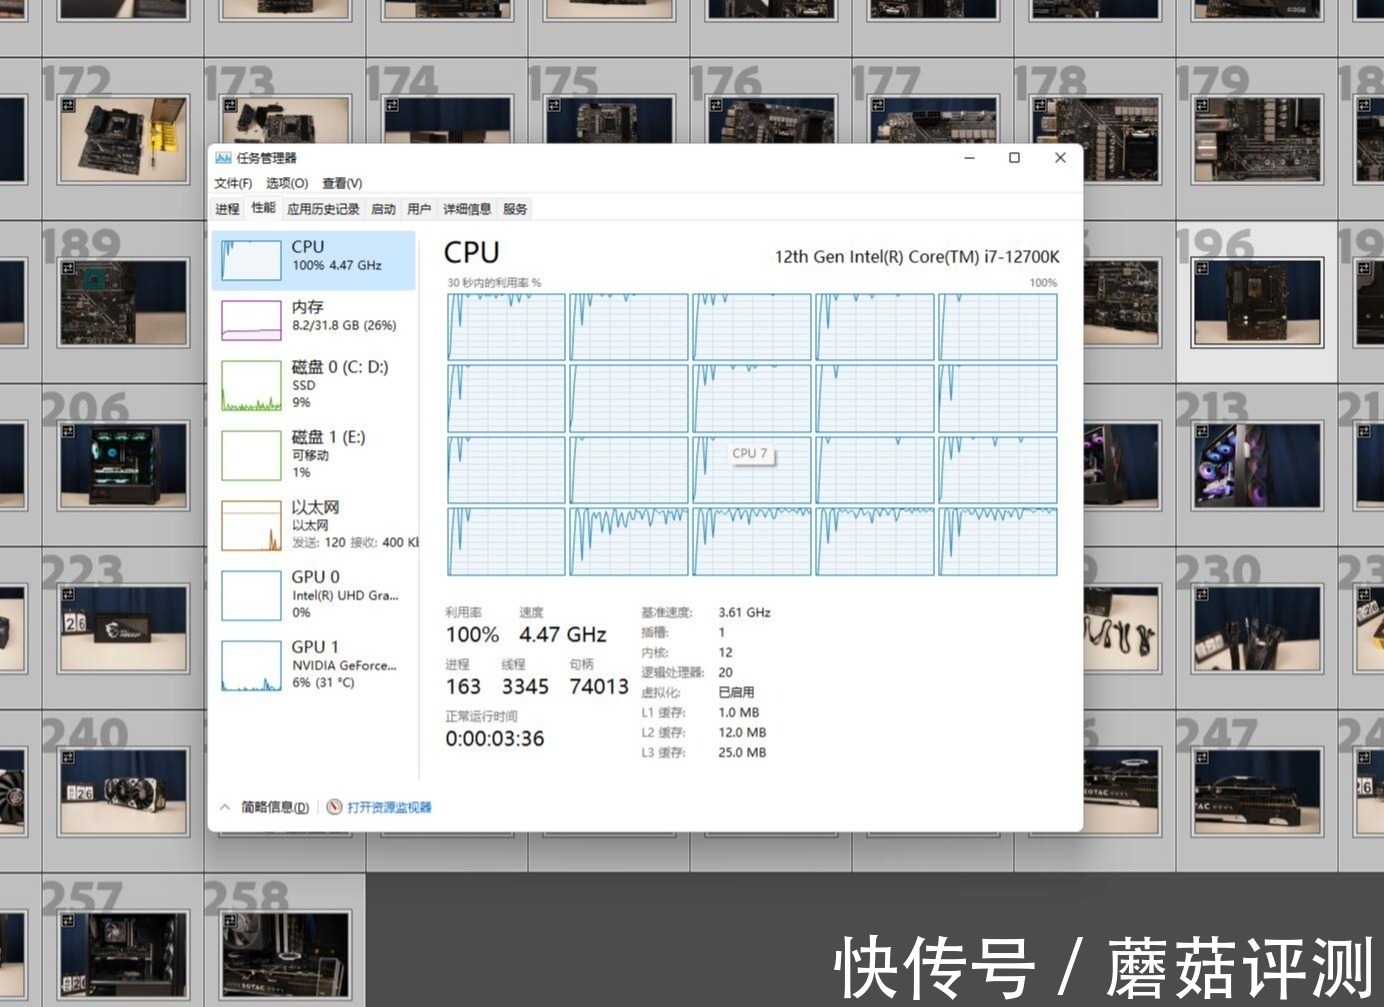Click badge icon on thumbnail 230
Screen dimensions: 1384x1007
pos(1202,594)
